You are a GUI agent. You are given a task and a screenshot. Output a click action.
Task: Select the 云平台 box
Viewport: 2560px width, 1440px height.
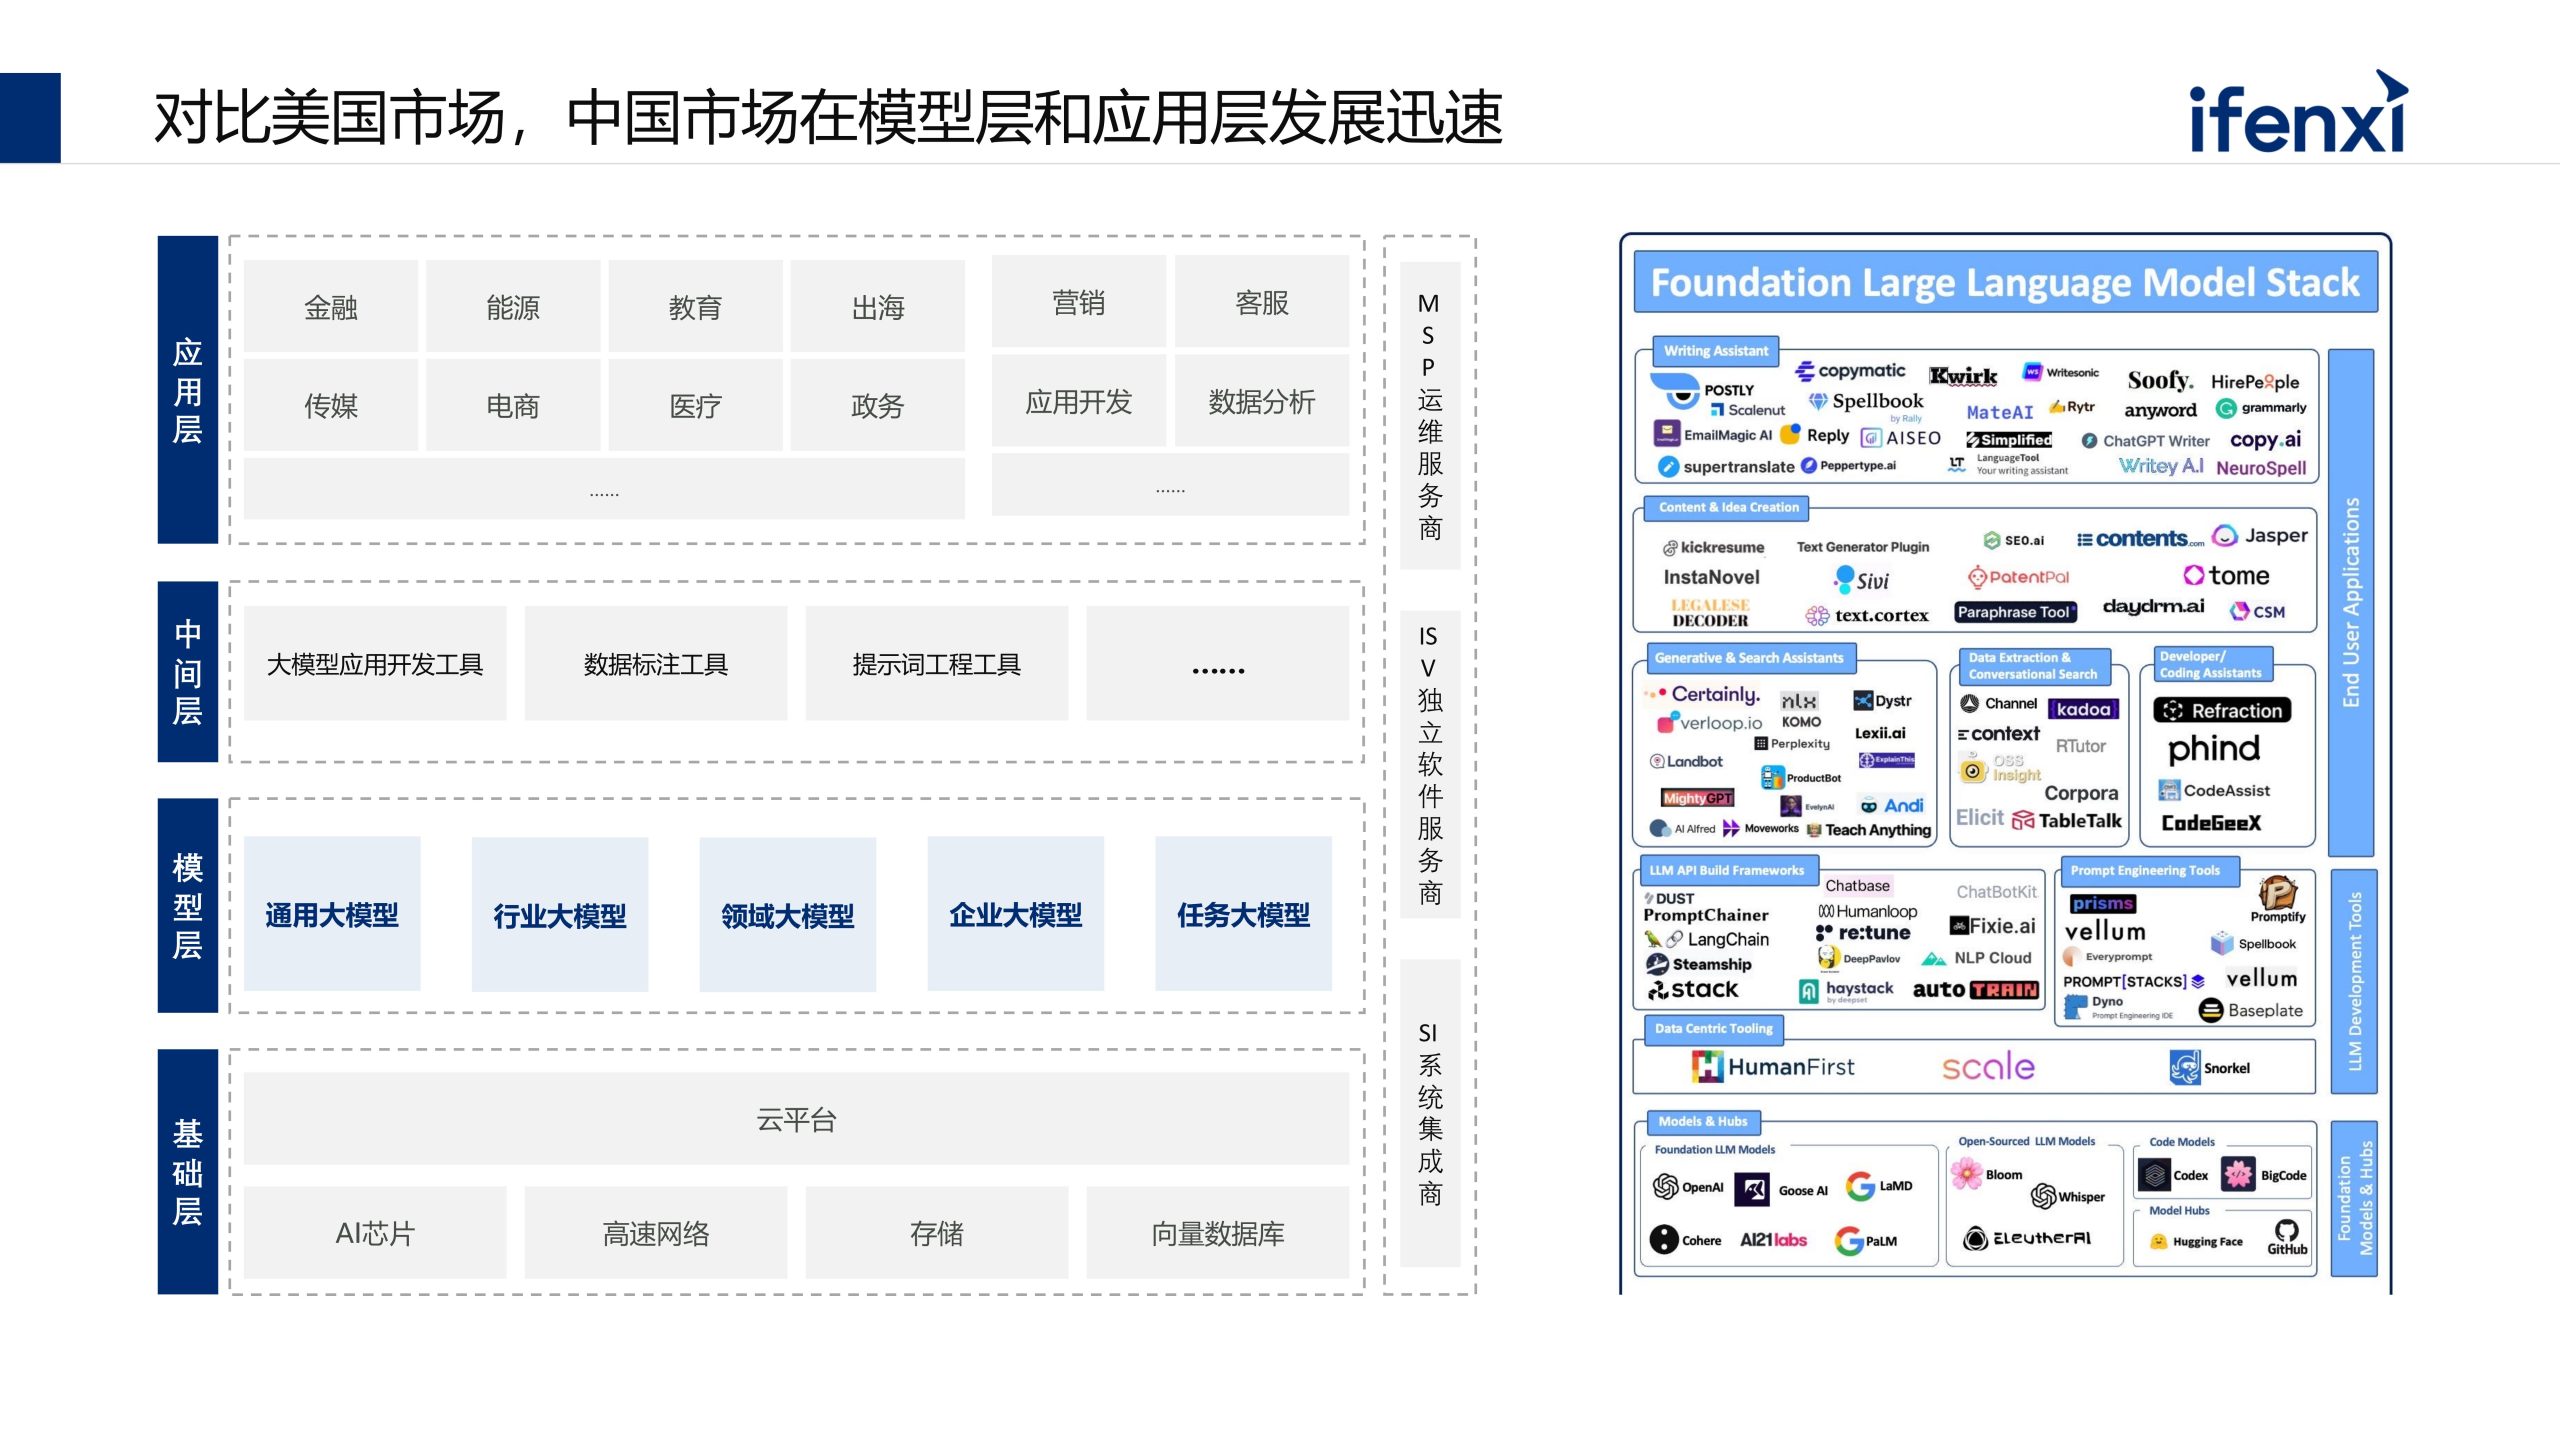[x=796, y=1119]
